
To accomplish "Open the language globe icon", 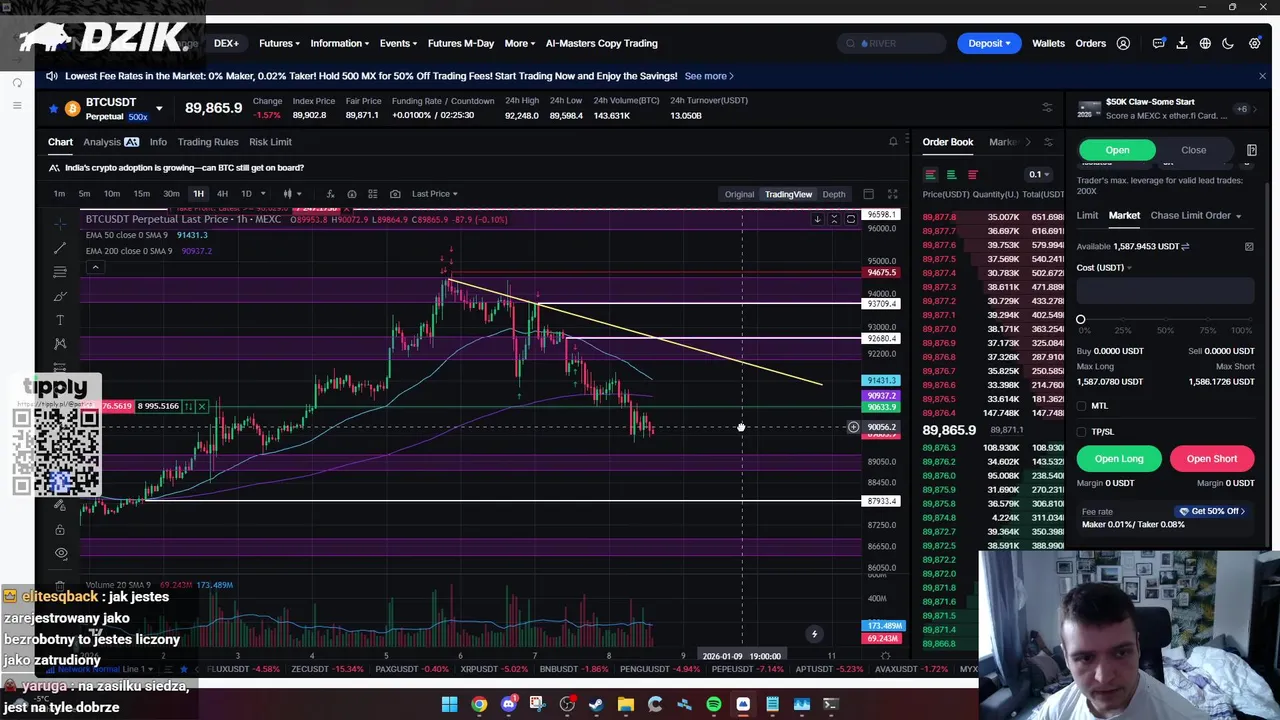I will click(1205, 43).
